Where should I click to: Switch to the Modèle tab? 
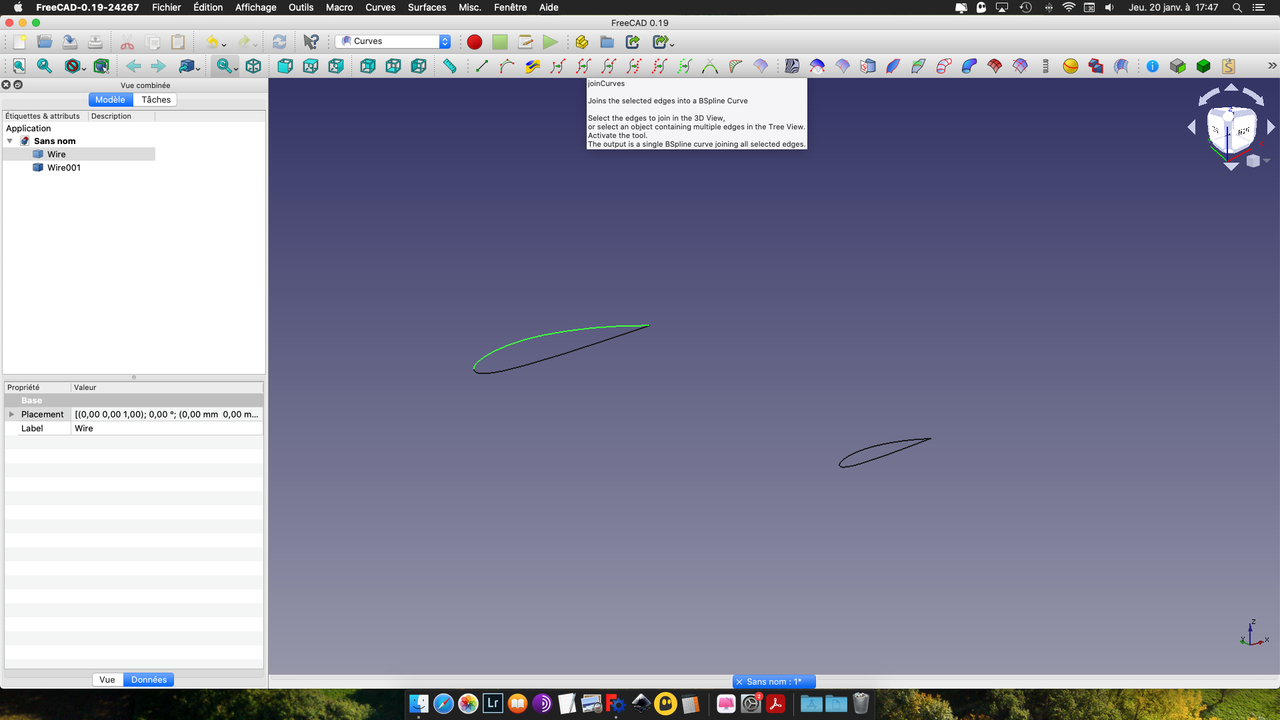coord(110,100)
